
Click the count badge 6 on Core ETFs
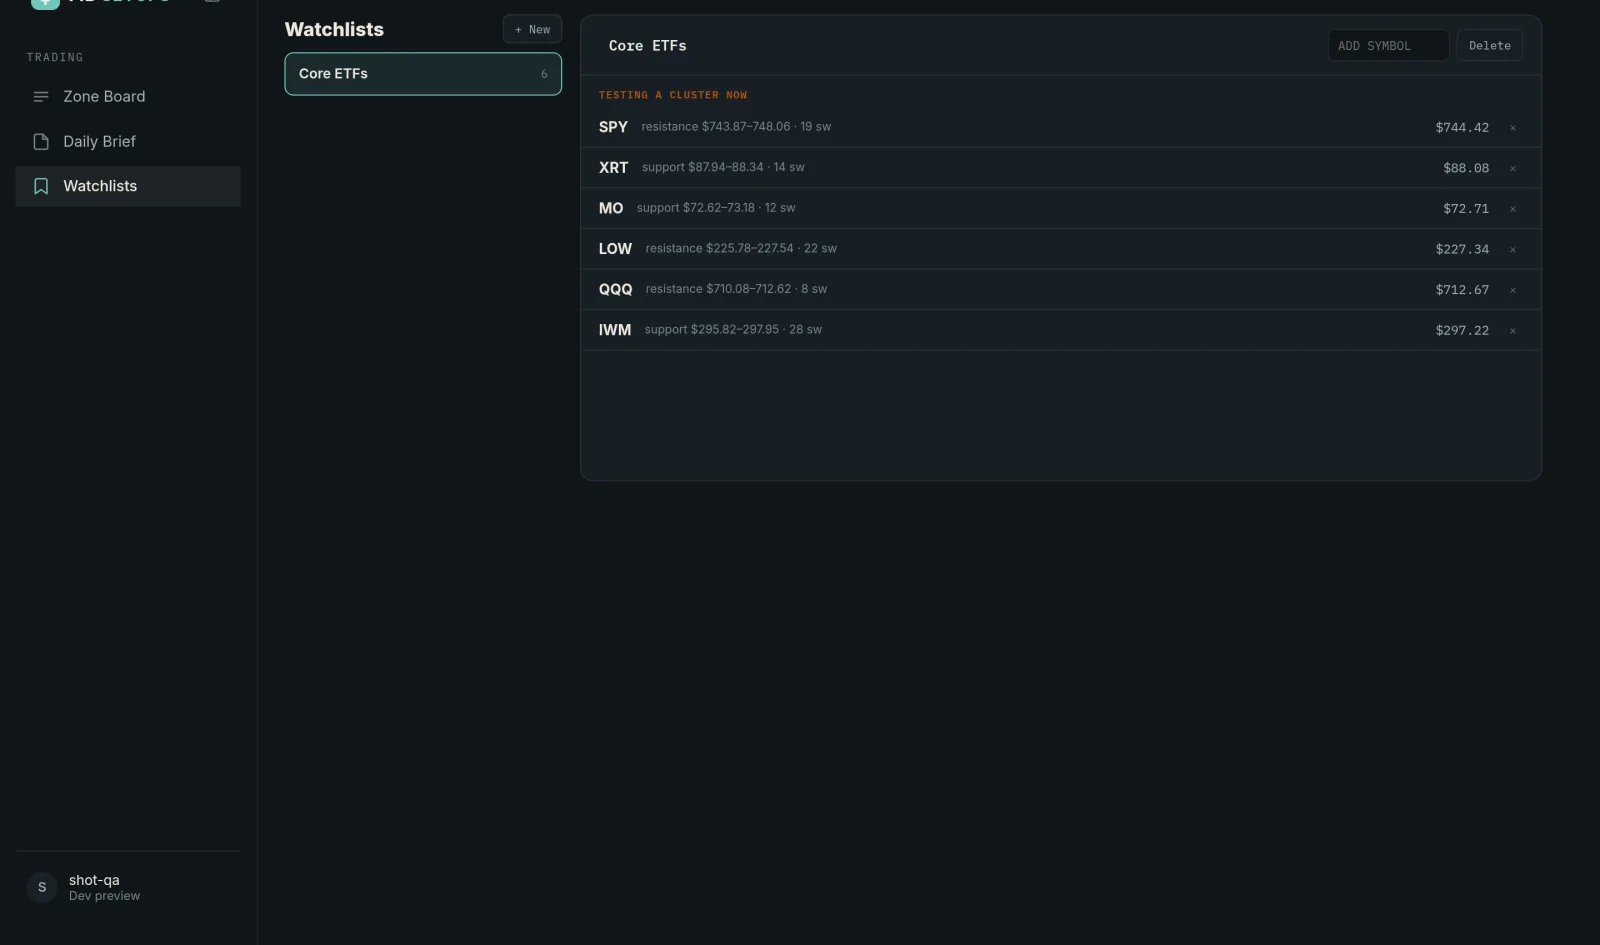[x=544, y=74]
